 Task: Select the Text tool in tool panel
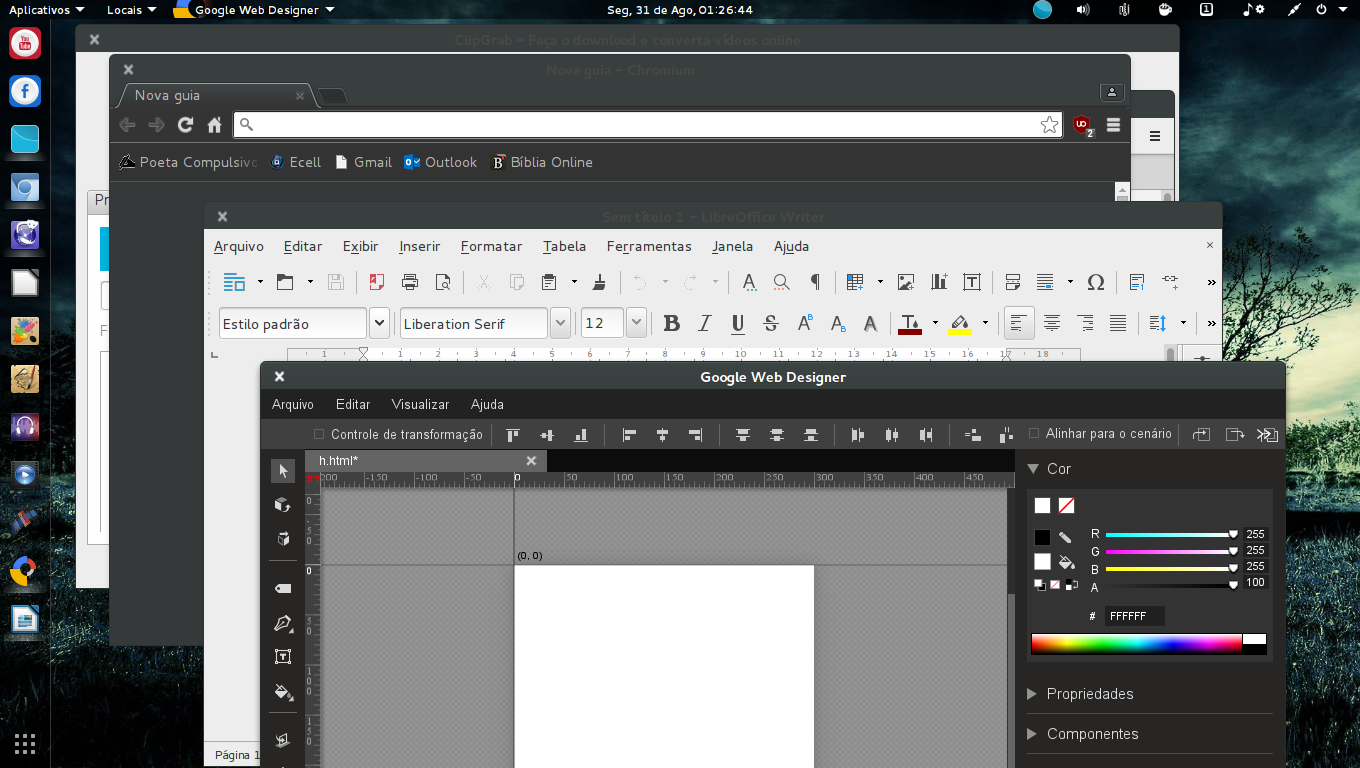click(x=283, y=657)
